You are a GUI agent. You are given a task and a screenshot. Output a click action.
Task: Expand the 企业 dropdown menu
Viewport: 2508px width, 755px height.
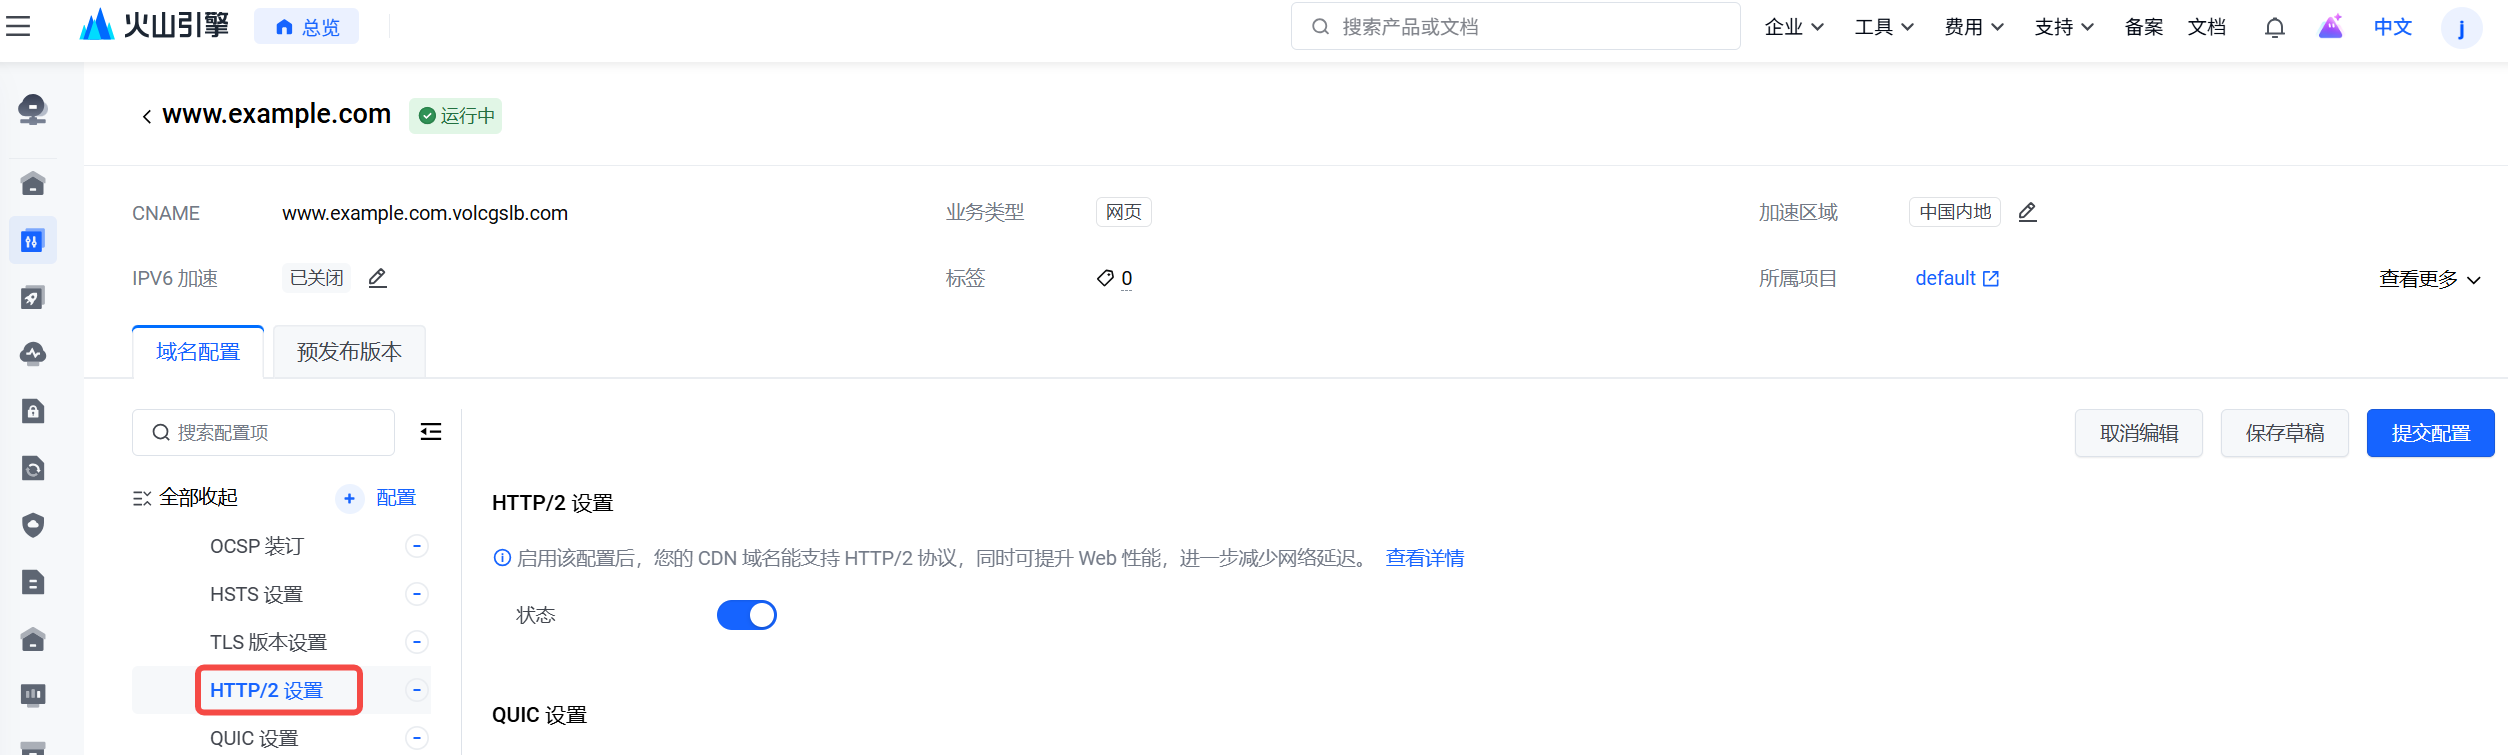(1794, 27)
